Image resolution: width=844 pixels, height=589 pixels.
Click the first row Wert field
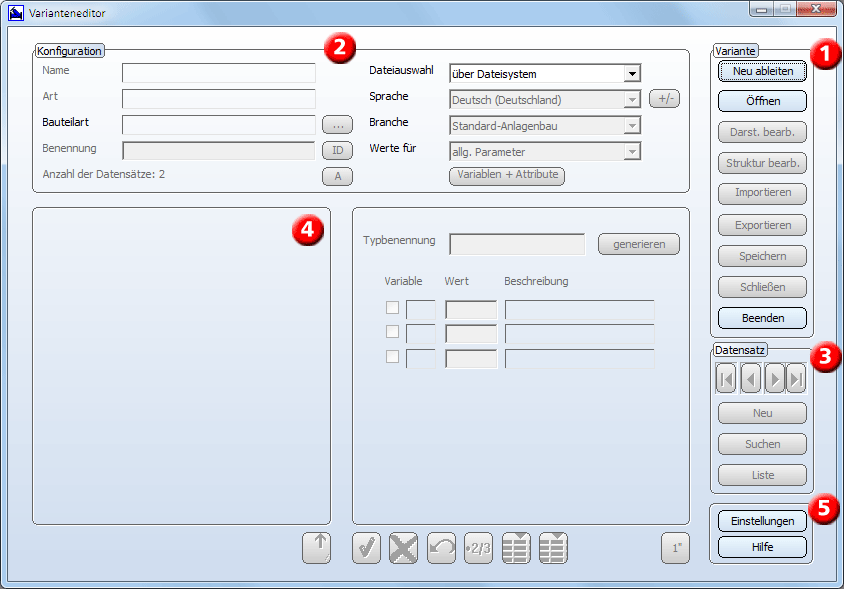[471, 310]
